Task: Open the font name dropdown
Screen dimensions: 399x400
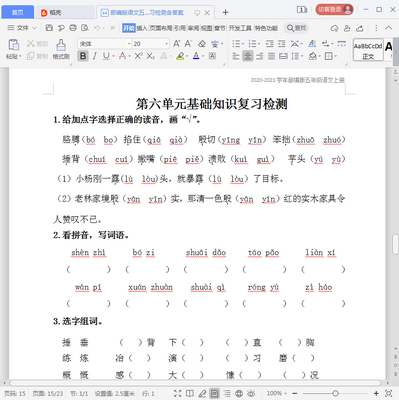Action: click(105, 44)
